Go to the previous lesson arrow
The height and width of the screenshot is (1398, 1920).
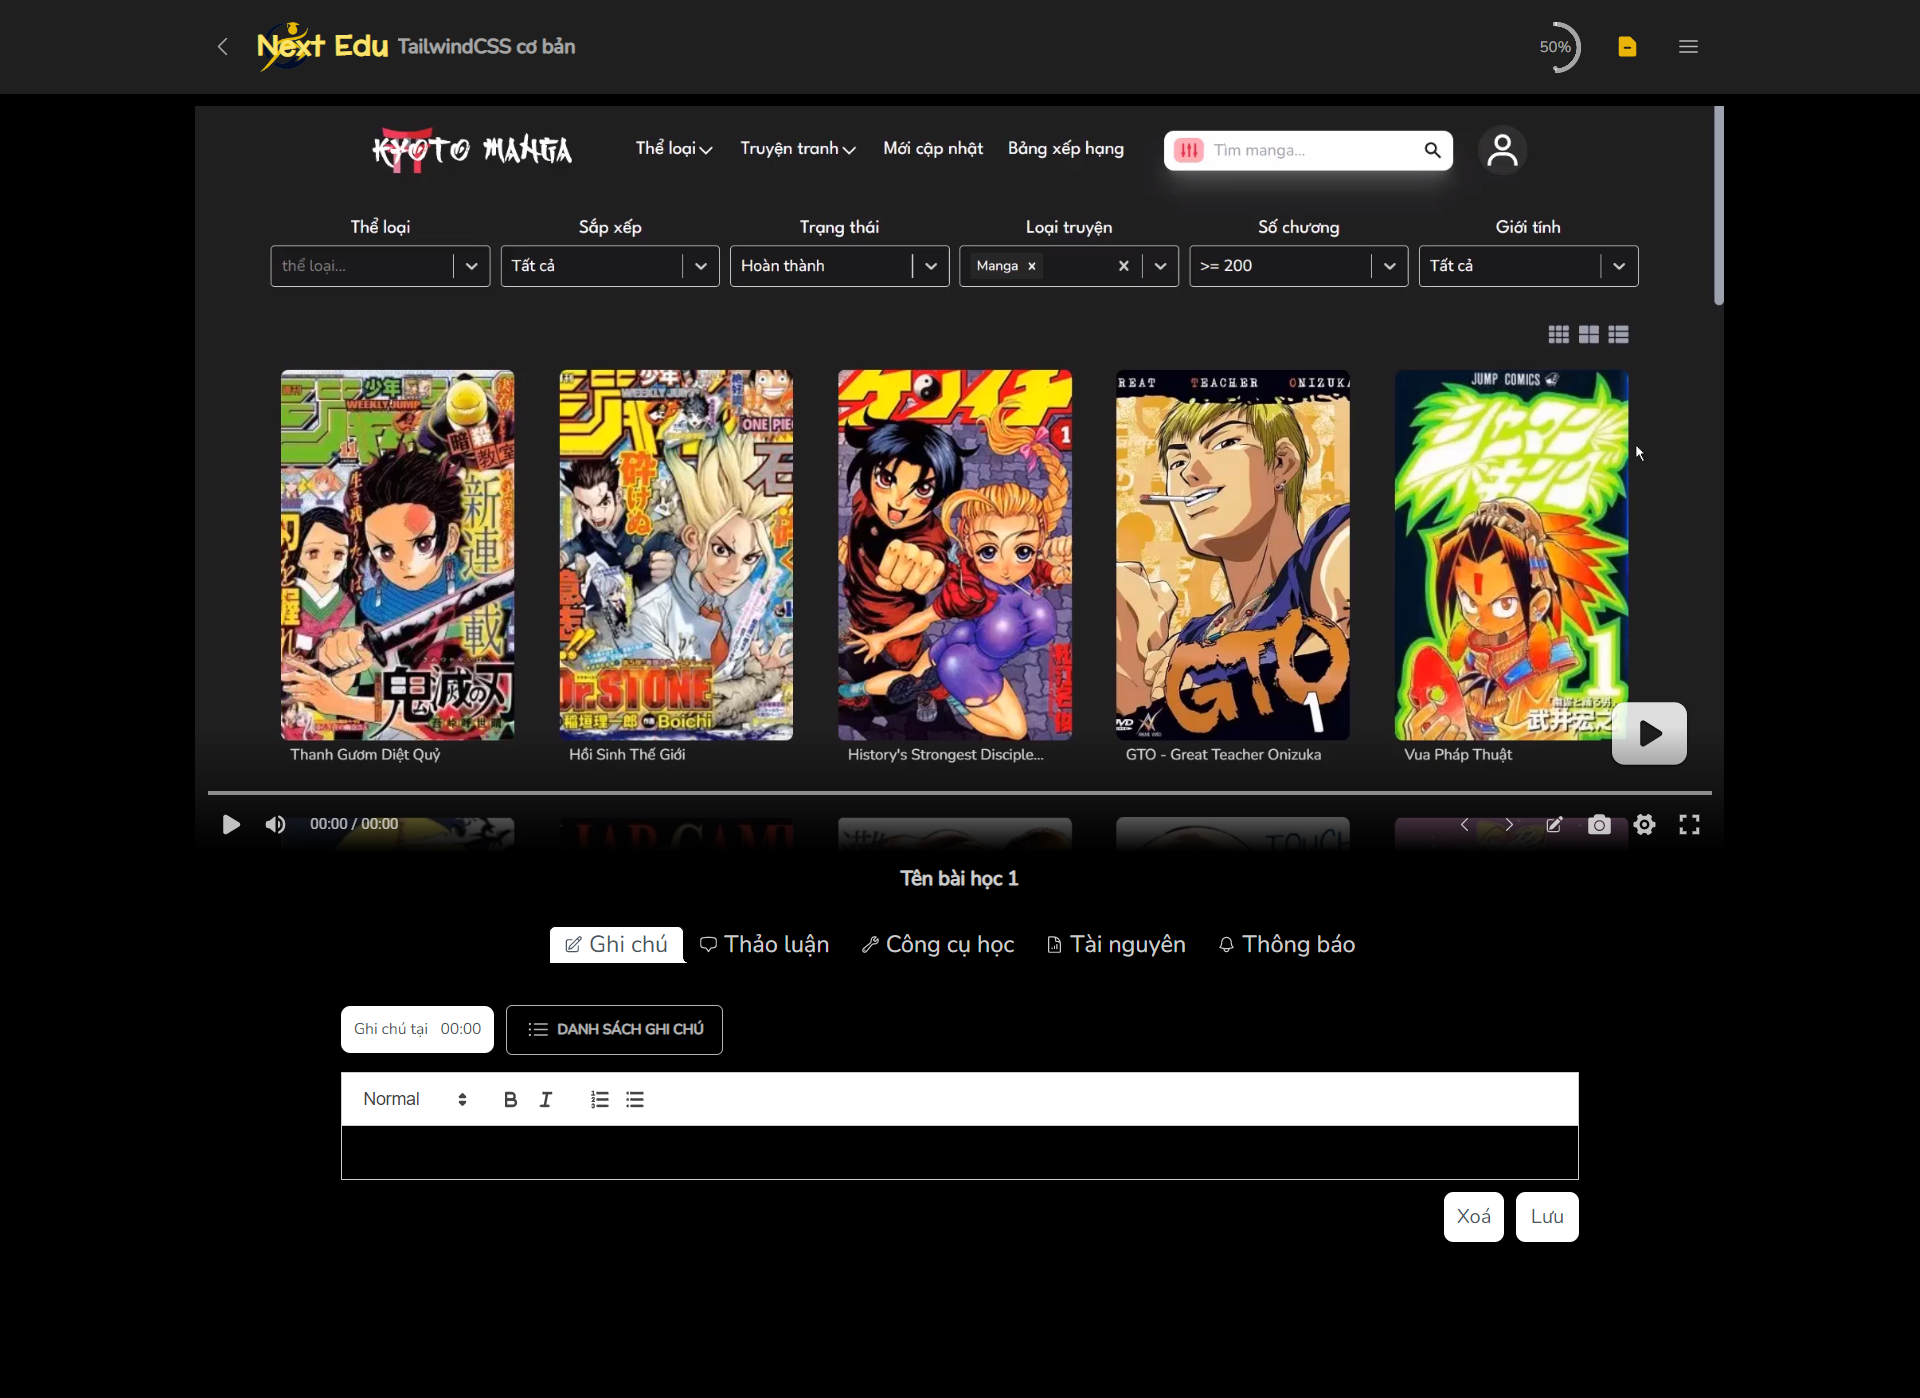click(x=1464, y=824)
